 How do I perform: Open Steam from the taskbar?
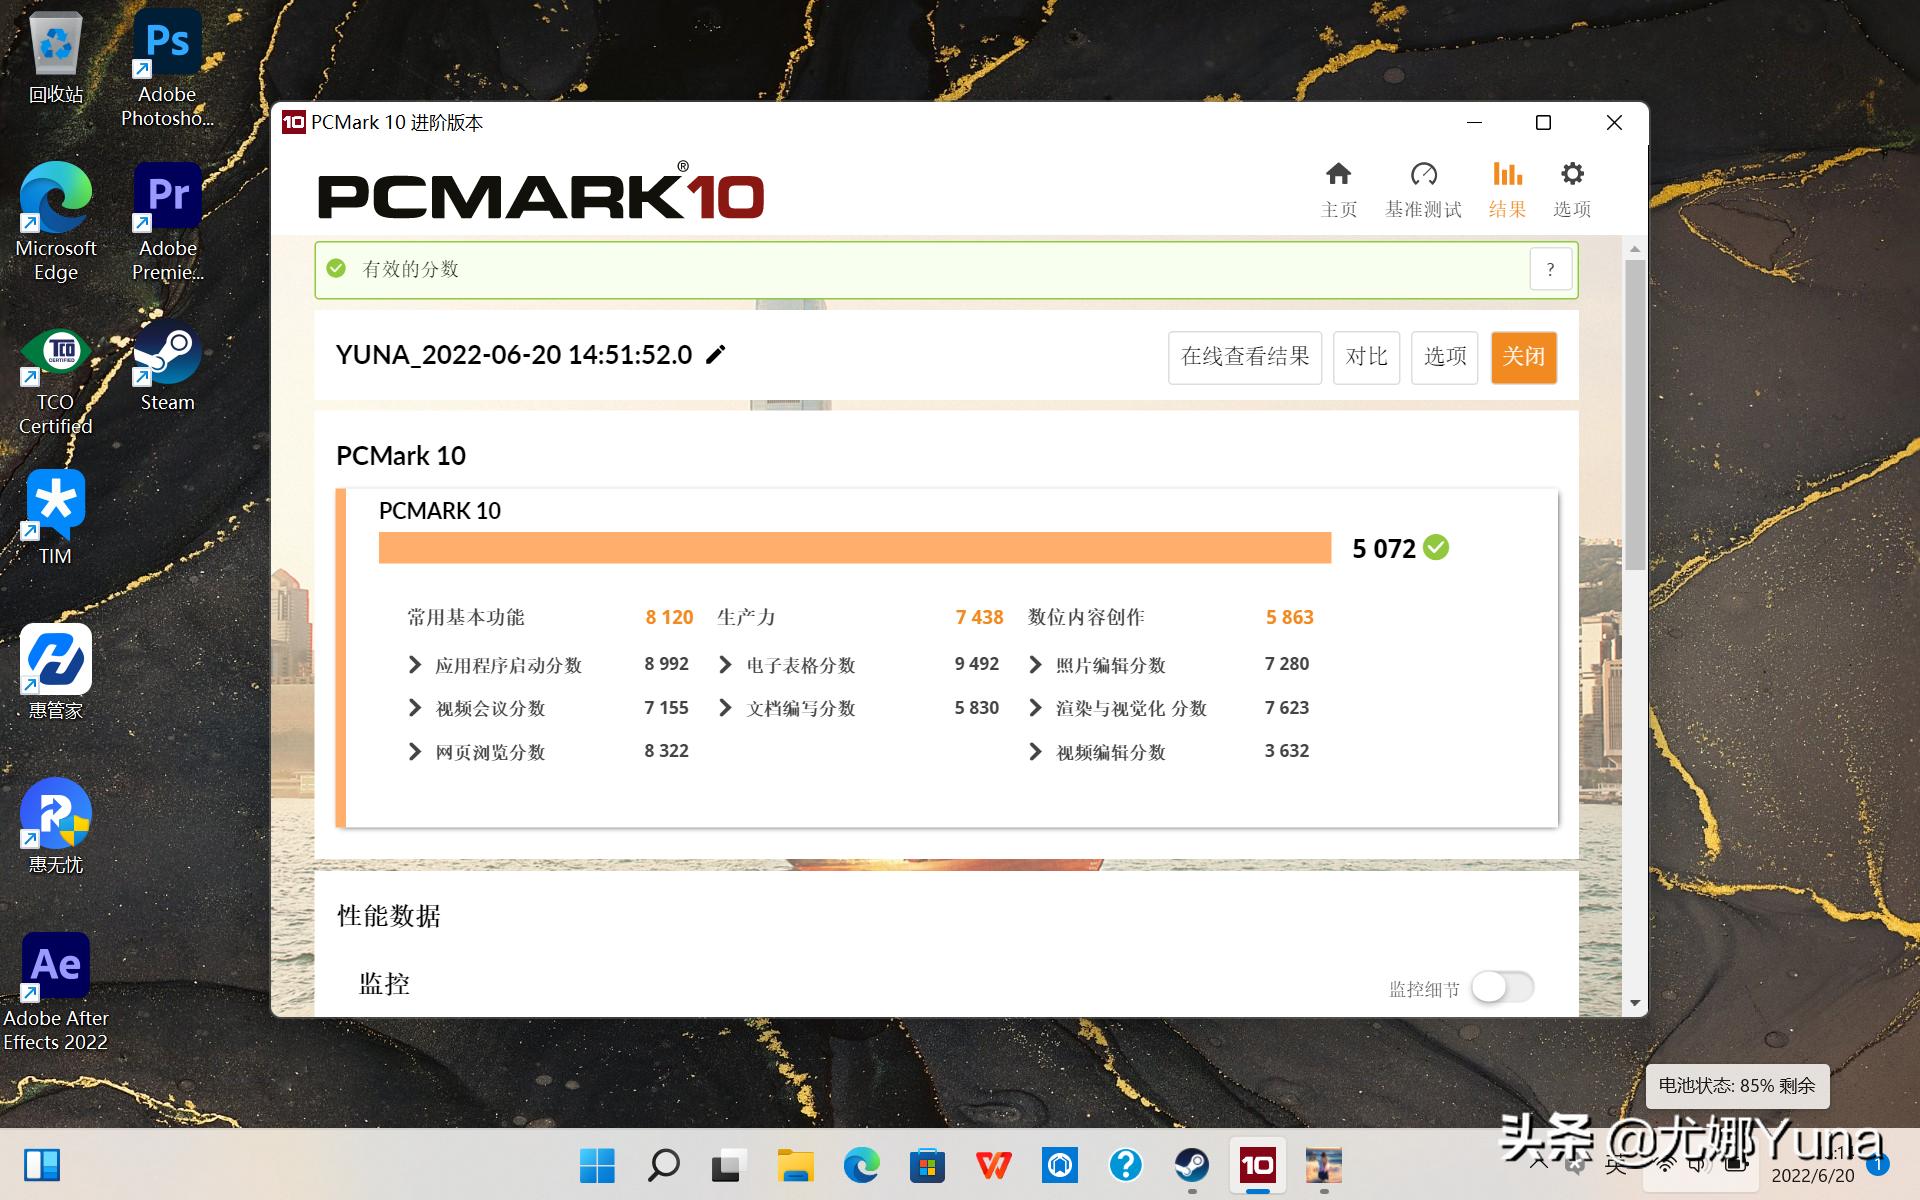[1191, 1165]
